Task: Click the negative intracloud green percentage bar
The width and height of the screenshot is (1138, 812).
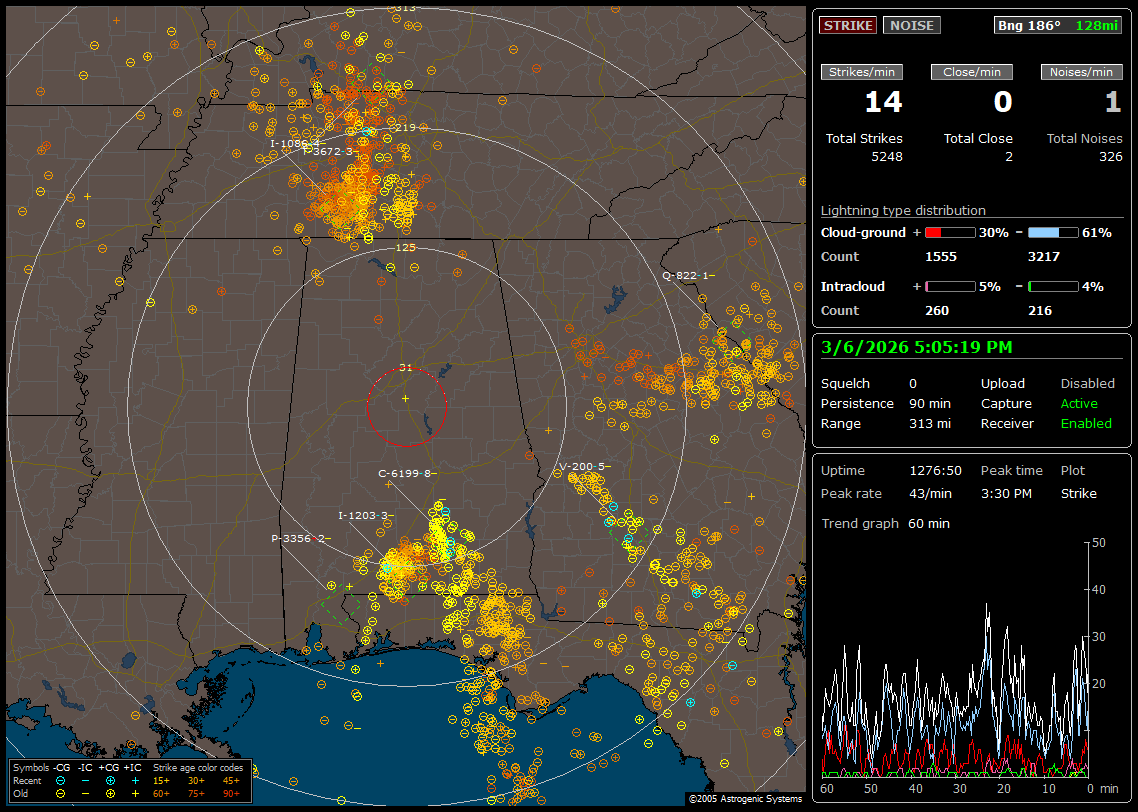Action: pos(1053,286)
